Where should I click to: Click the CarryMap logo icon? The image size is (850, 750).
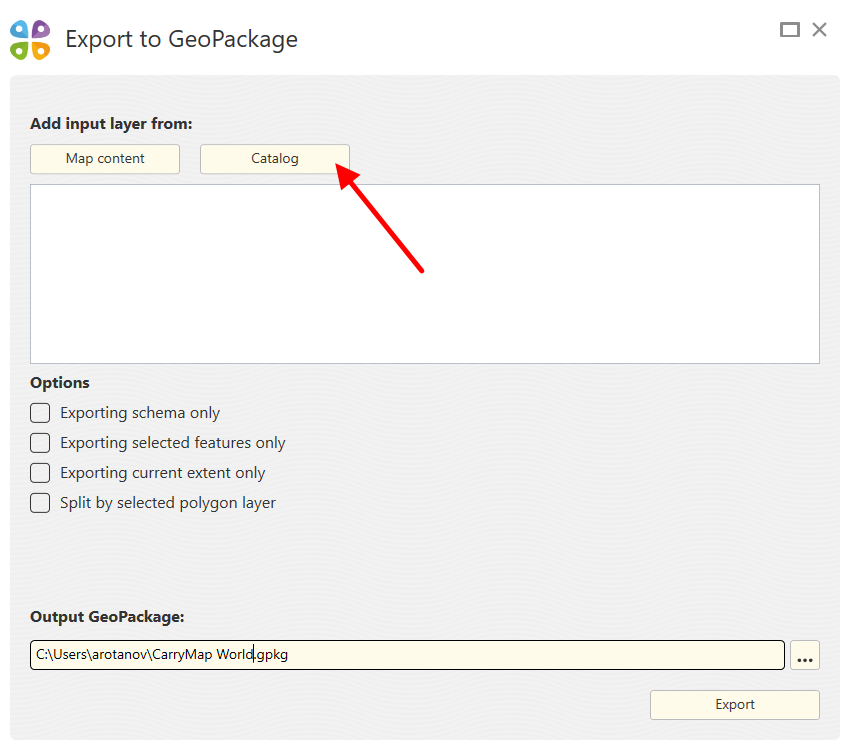point(30,40)
